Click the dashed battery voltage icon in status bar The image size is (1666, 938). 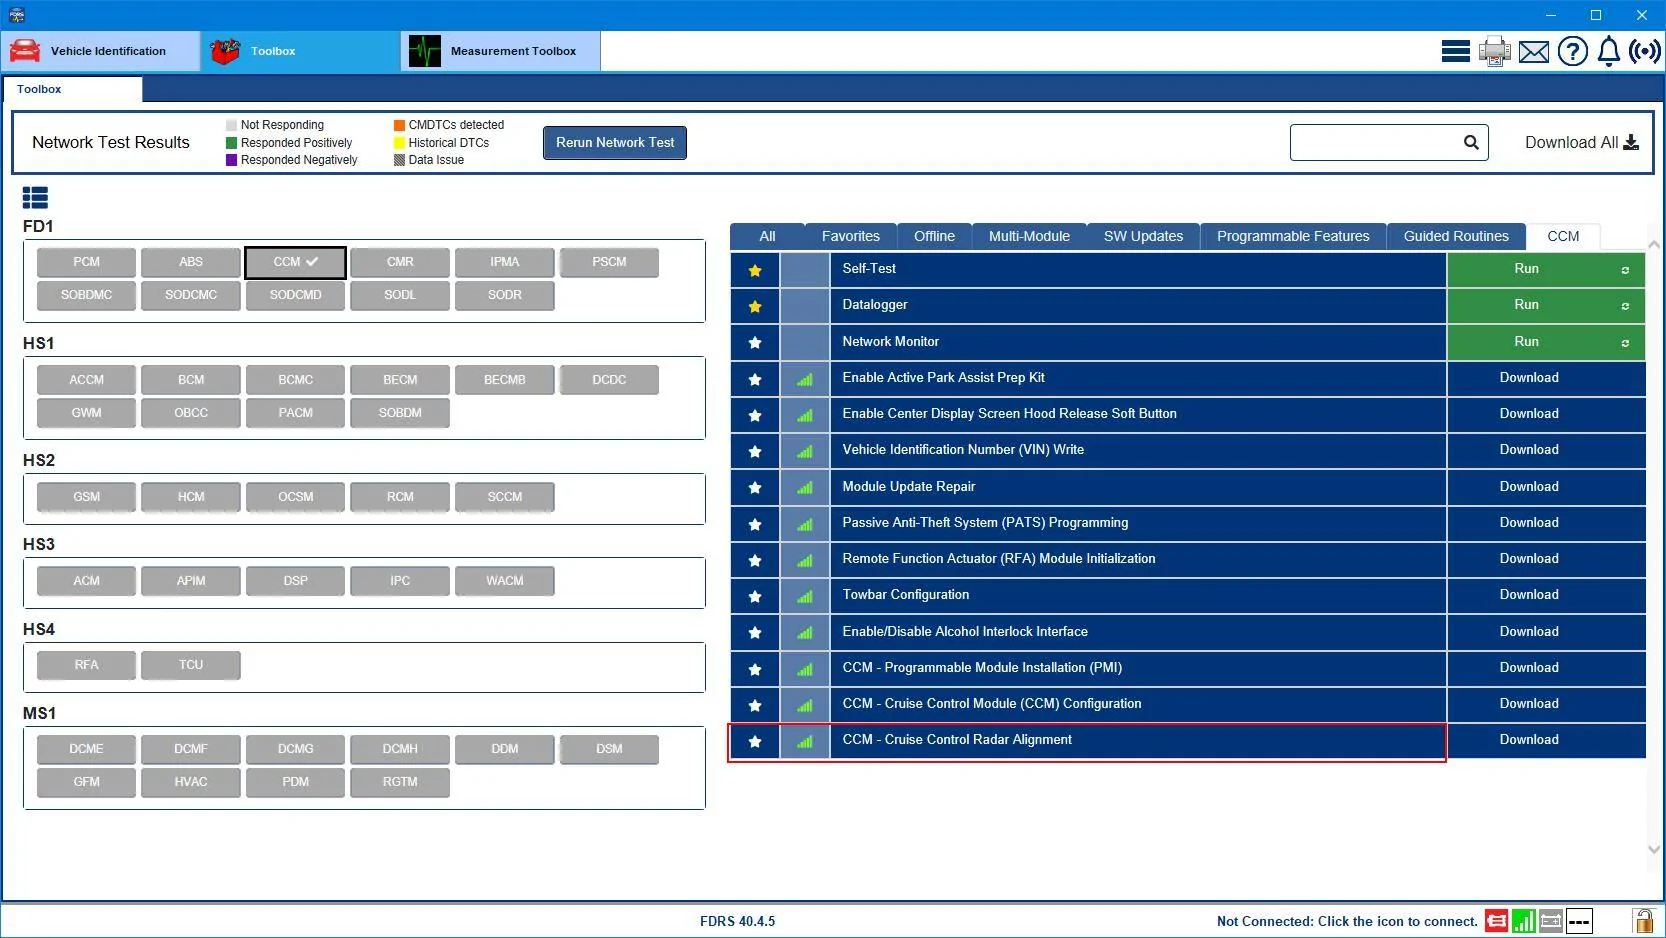pos(1579,921)
